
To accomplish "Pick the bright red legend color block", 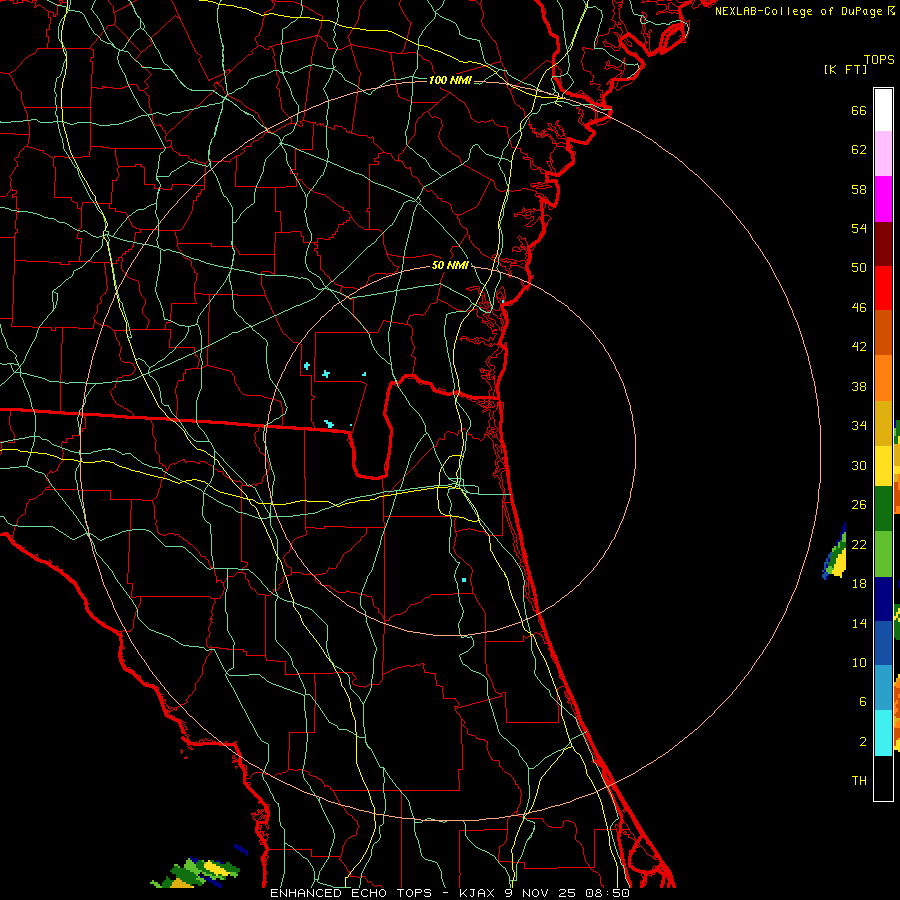I will (x=883, y=288).
